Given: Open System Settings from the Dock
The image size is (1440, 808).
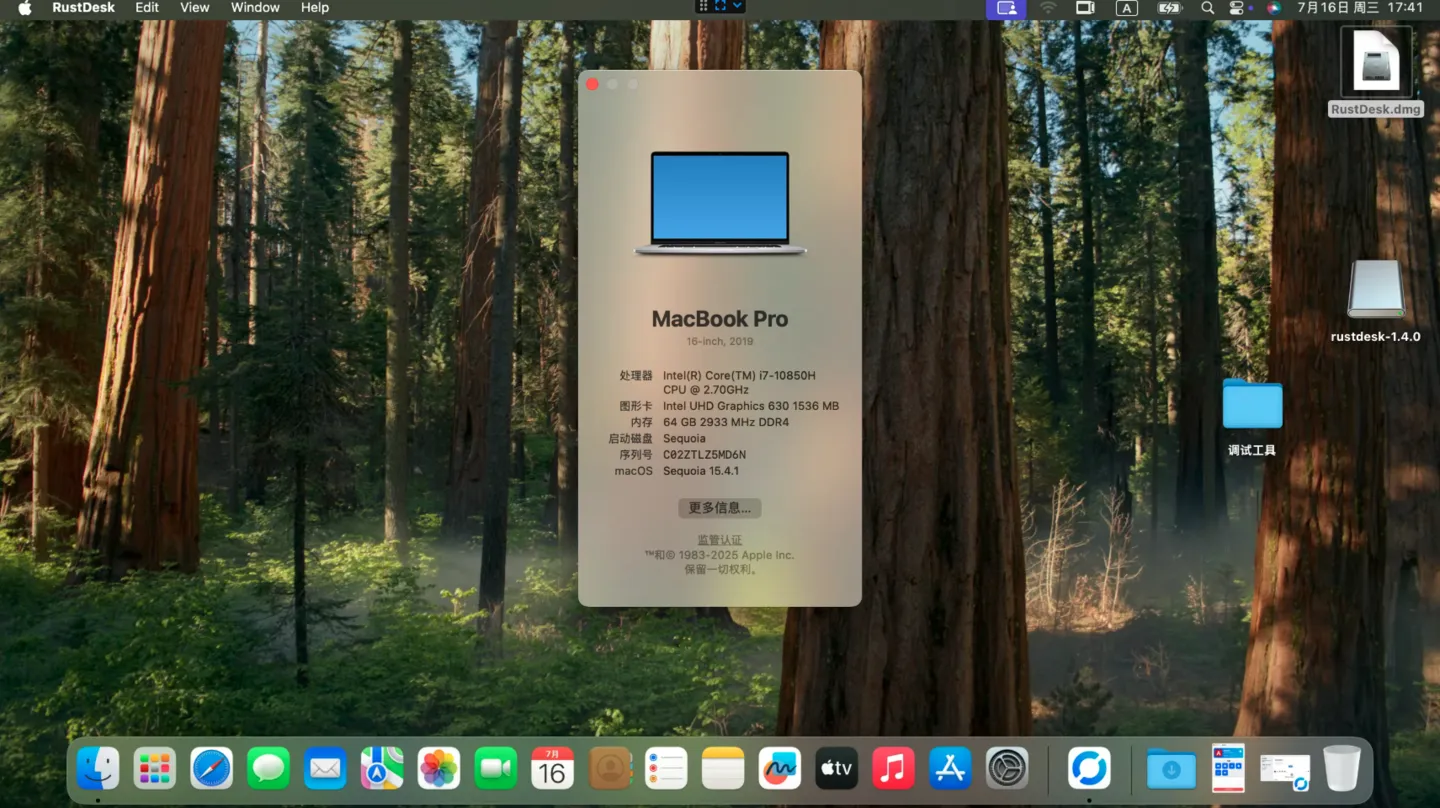Looking at the screenshot, I should (x=1007, y=768).
